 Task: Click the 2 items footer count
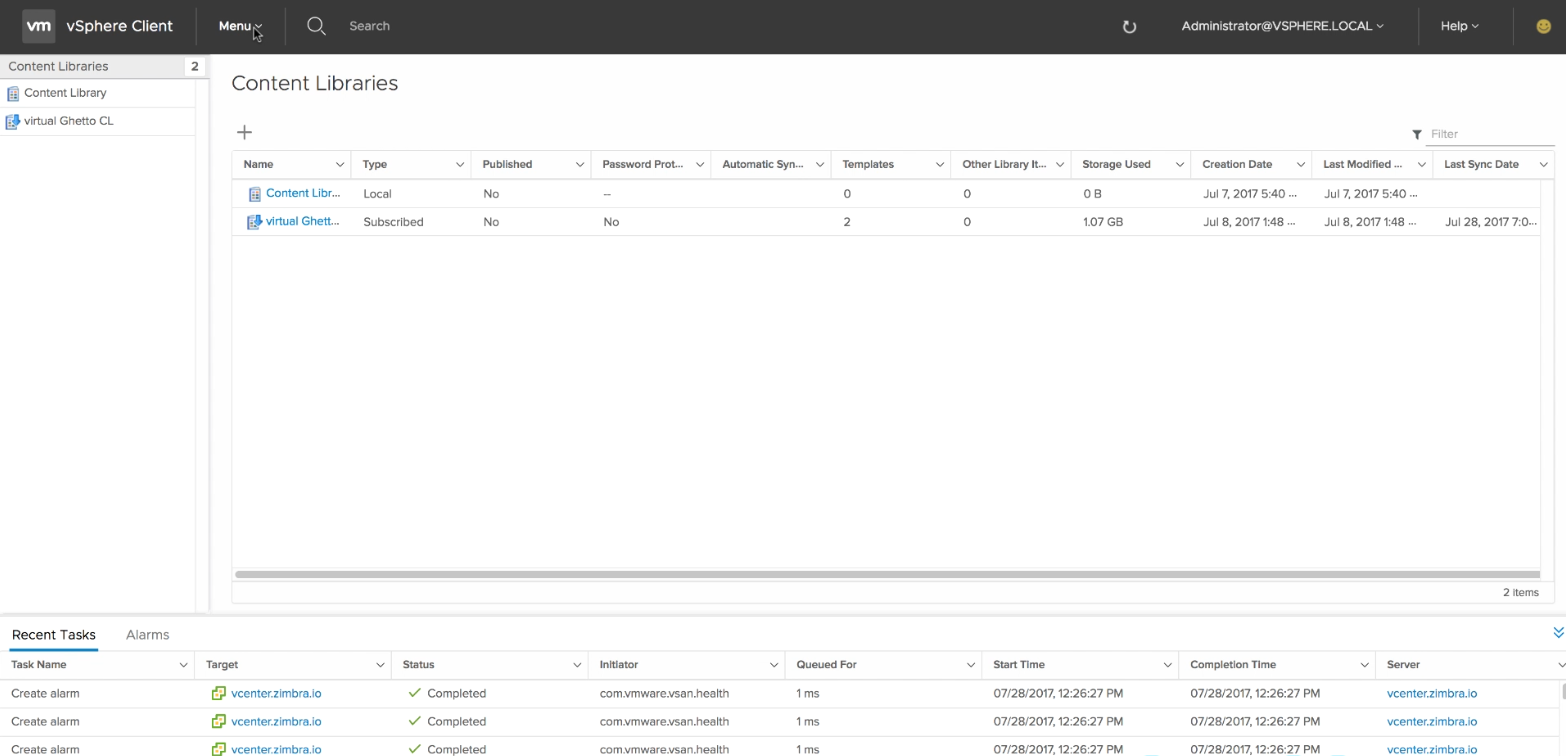pyautogui.click(x=1521, y=592)
